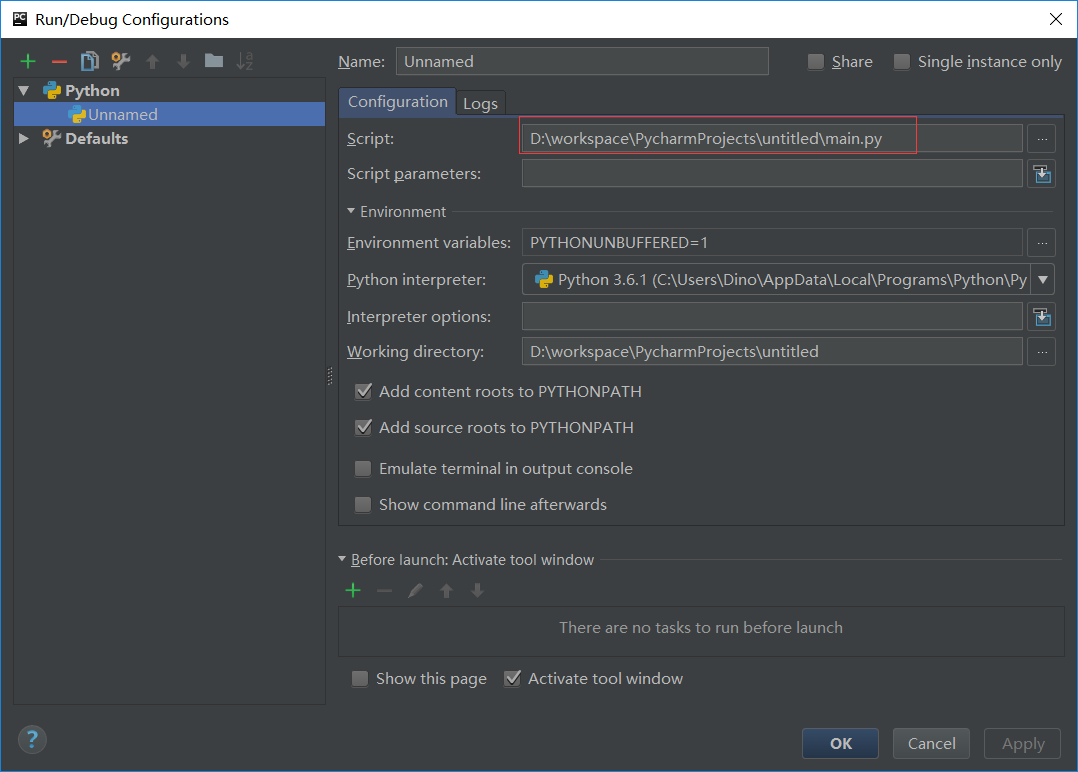1078x772 pixels.
Task: Click in the Interpreter options field
Action: point(772,317)
